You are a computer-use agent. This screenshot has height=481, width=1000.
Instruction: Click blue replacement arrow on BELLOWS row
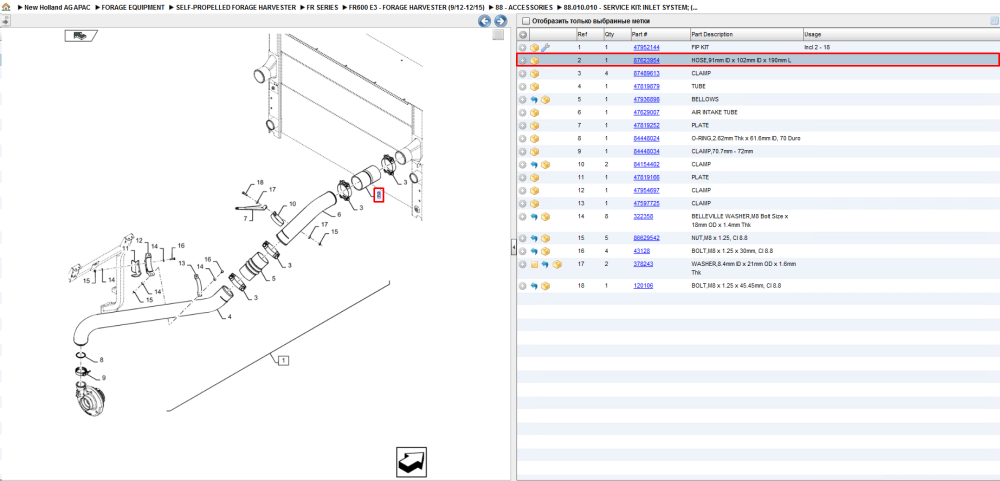coord(534,100)
